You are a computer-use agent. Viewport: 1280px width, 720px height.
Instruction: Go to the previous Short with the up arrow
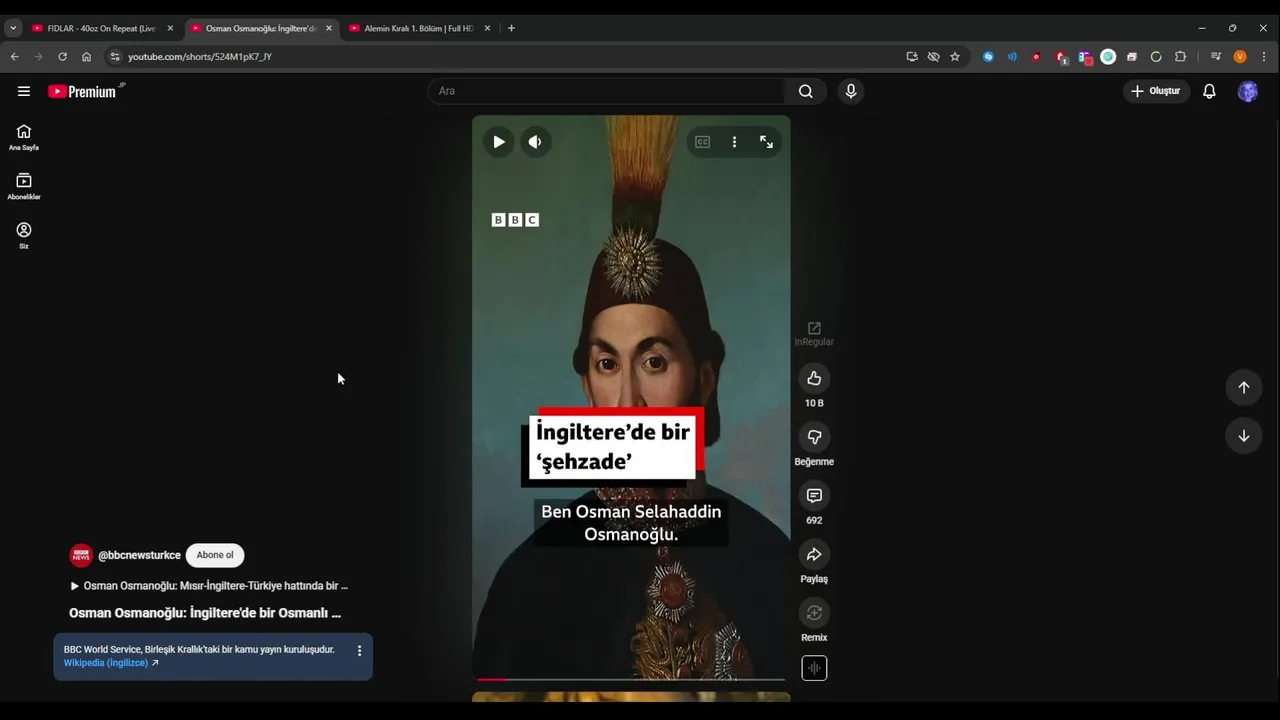1244,387
